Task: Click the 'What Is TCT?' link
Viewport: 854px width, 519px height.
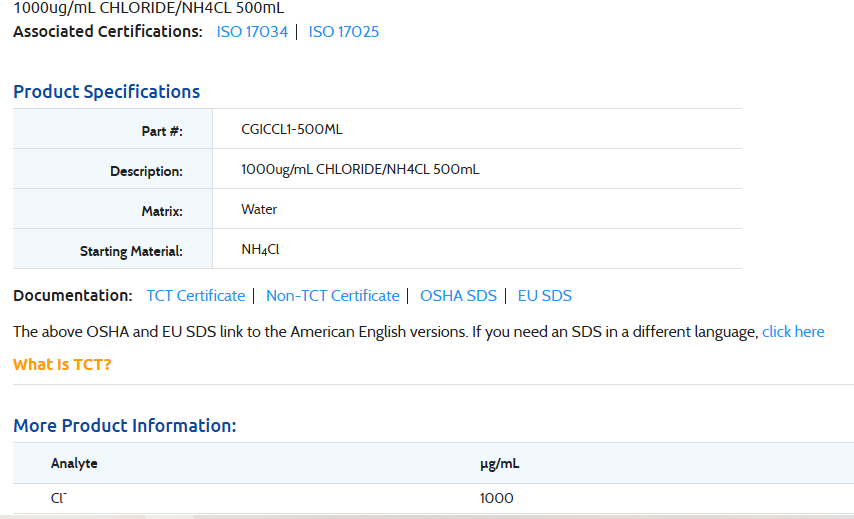Action: [x=62, y=364]
